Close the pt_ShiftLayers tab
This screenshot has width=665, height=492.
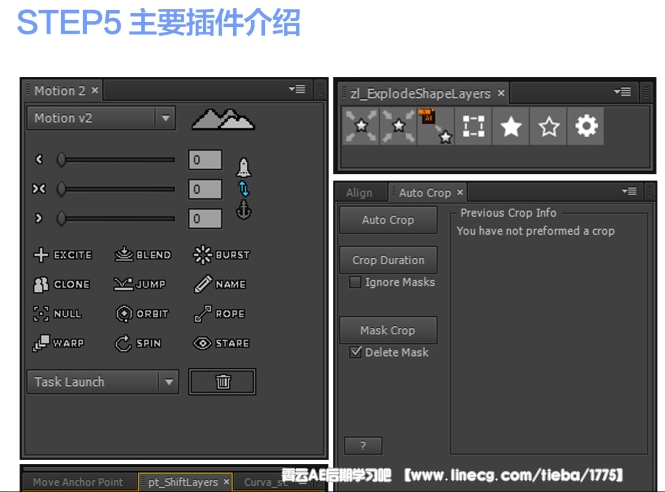pos(226,482)
